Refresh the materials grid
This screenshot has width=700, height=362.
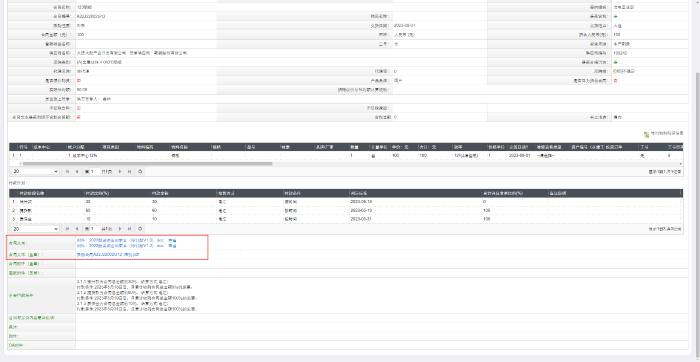click(x=141, y=171)
